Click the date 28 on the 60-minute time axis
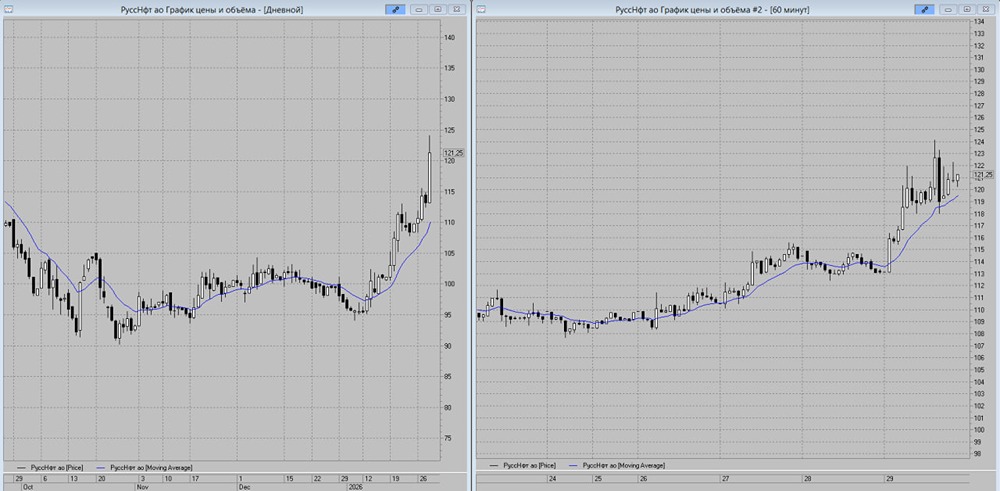Viewport: 1000px width, 491px height. point(808,478)
